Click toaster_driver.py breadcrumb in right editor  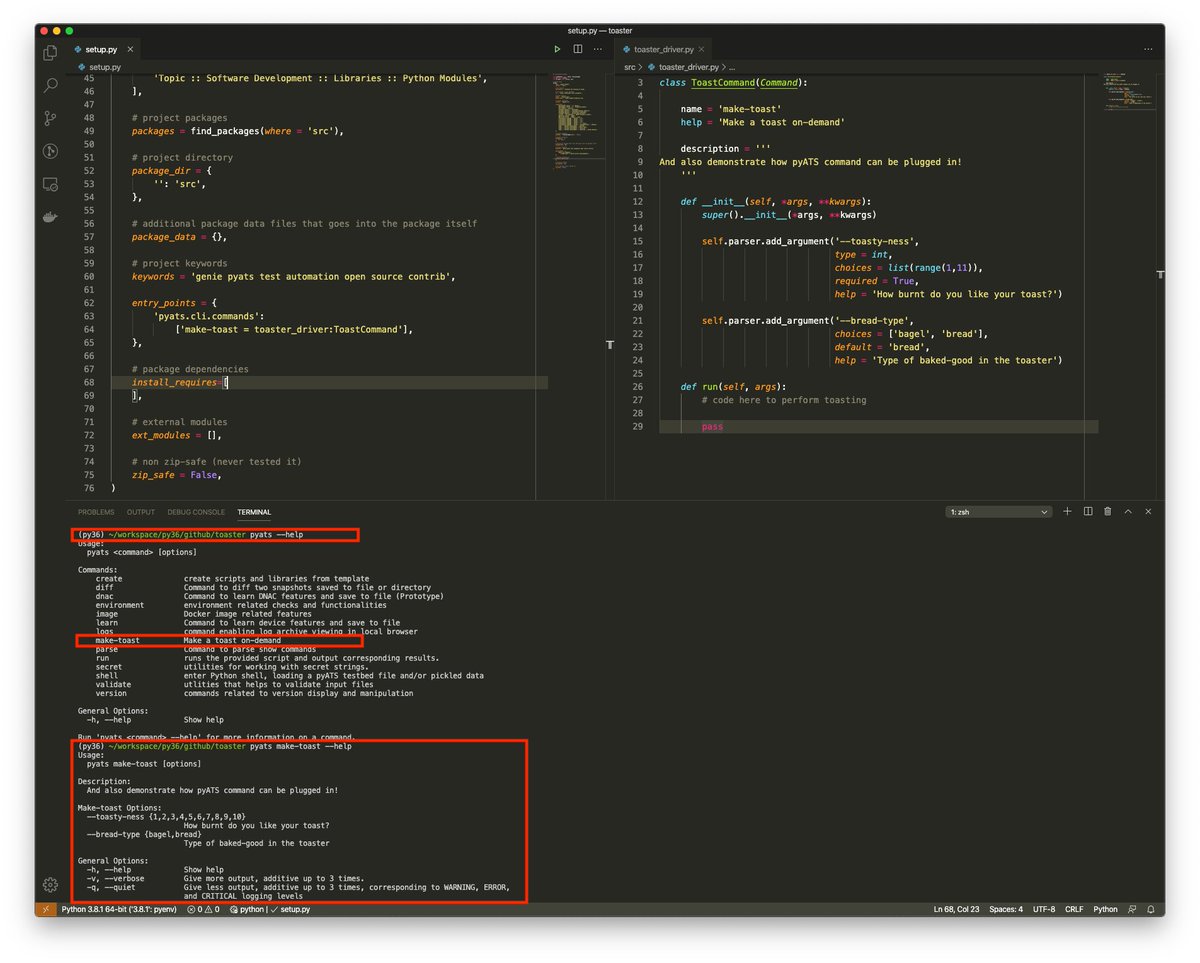point(683,67)
